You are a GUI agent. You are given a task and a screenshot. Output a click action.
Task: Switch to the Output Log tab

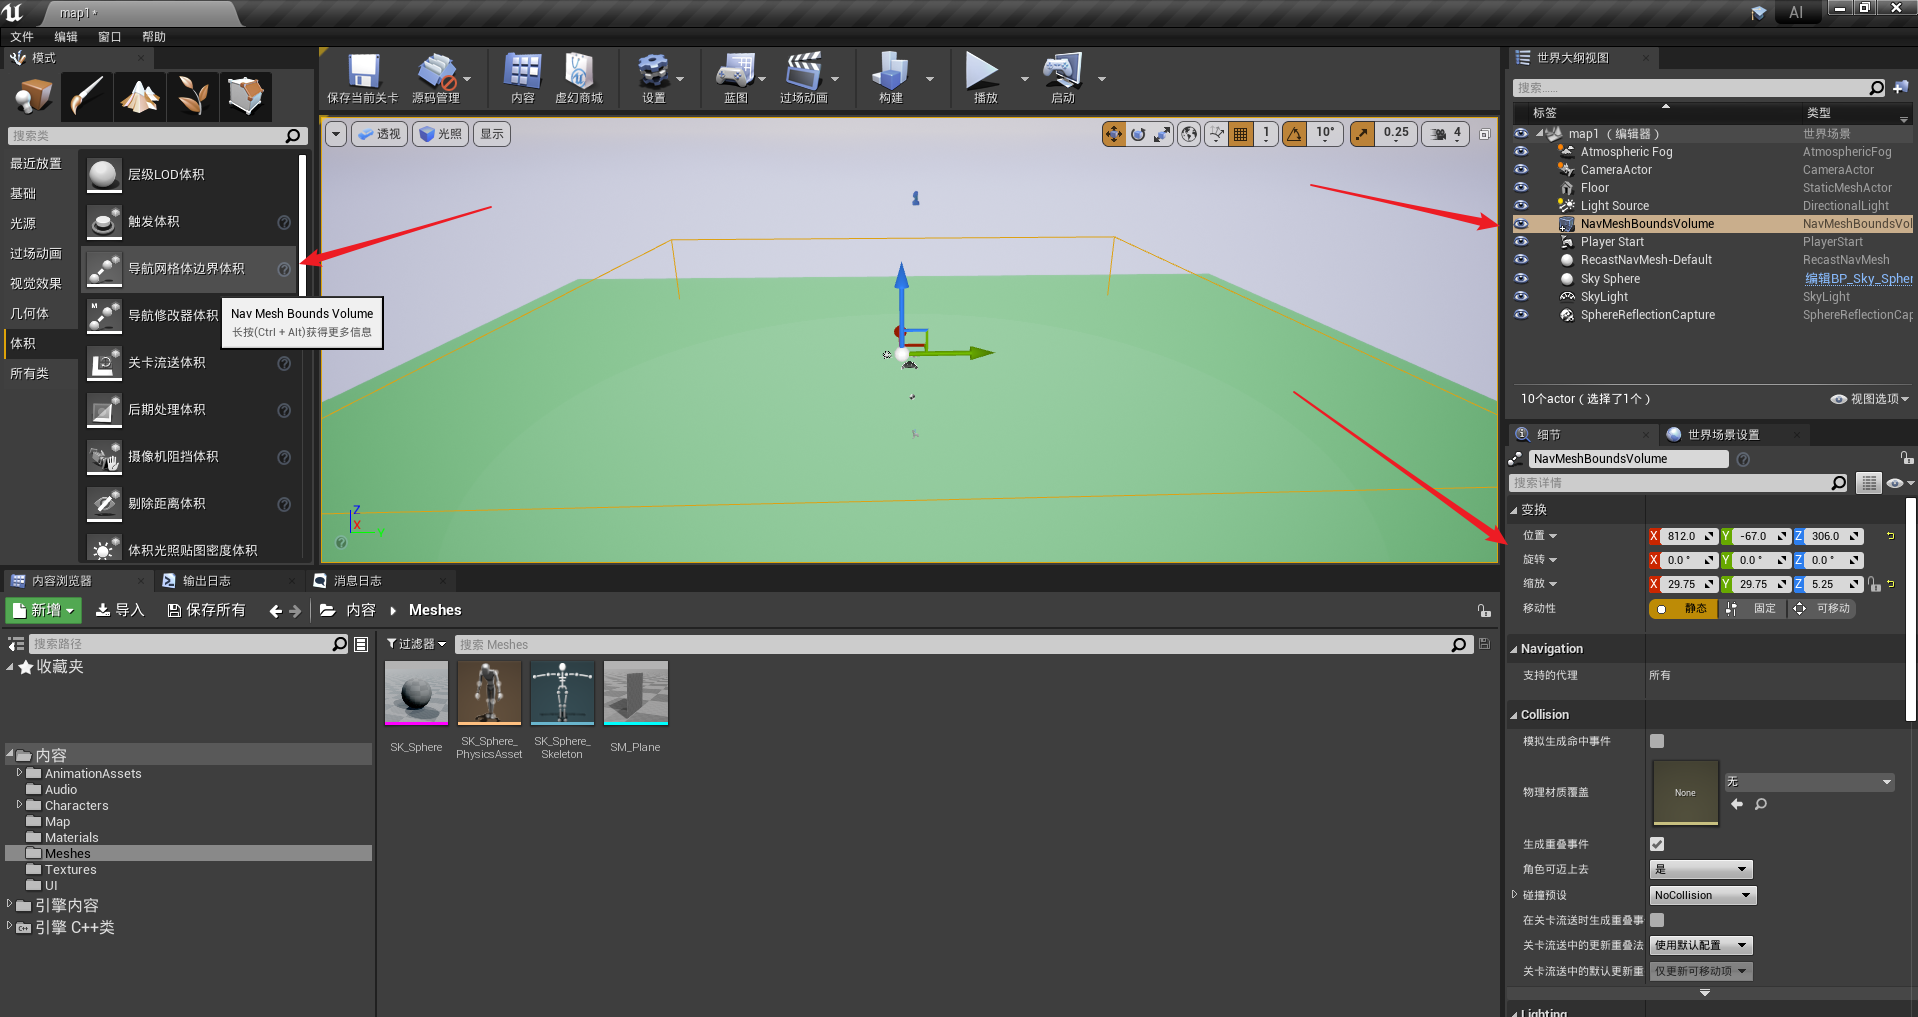click(207, 581)
